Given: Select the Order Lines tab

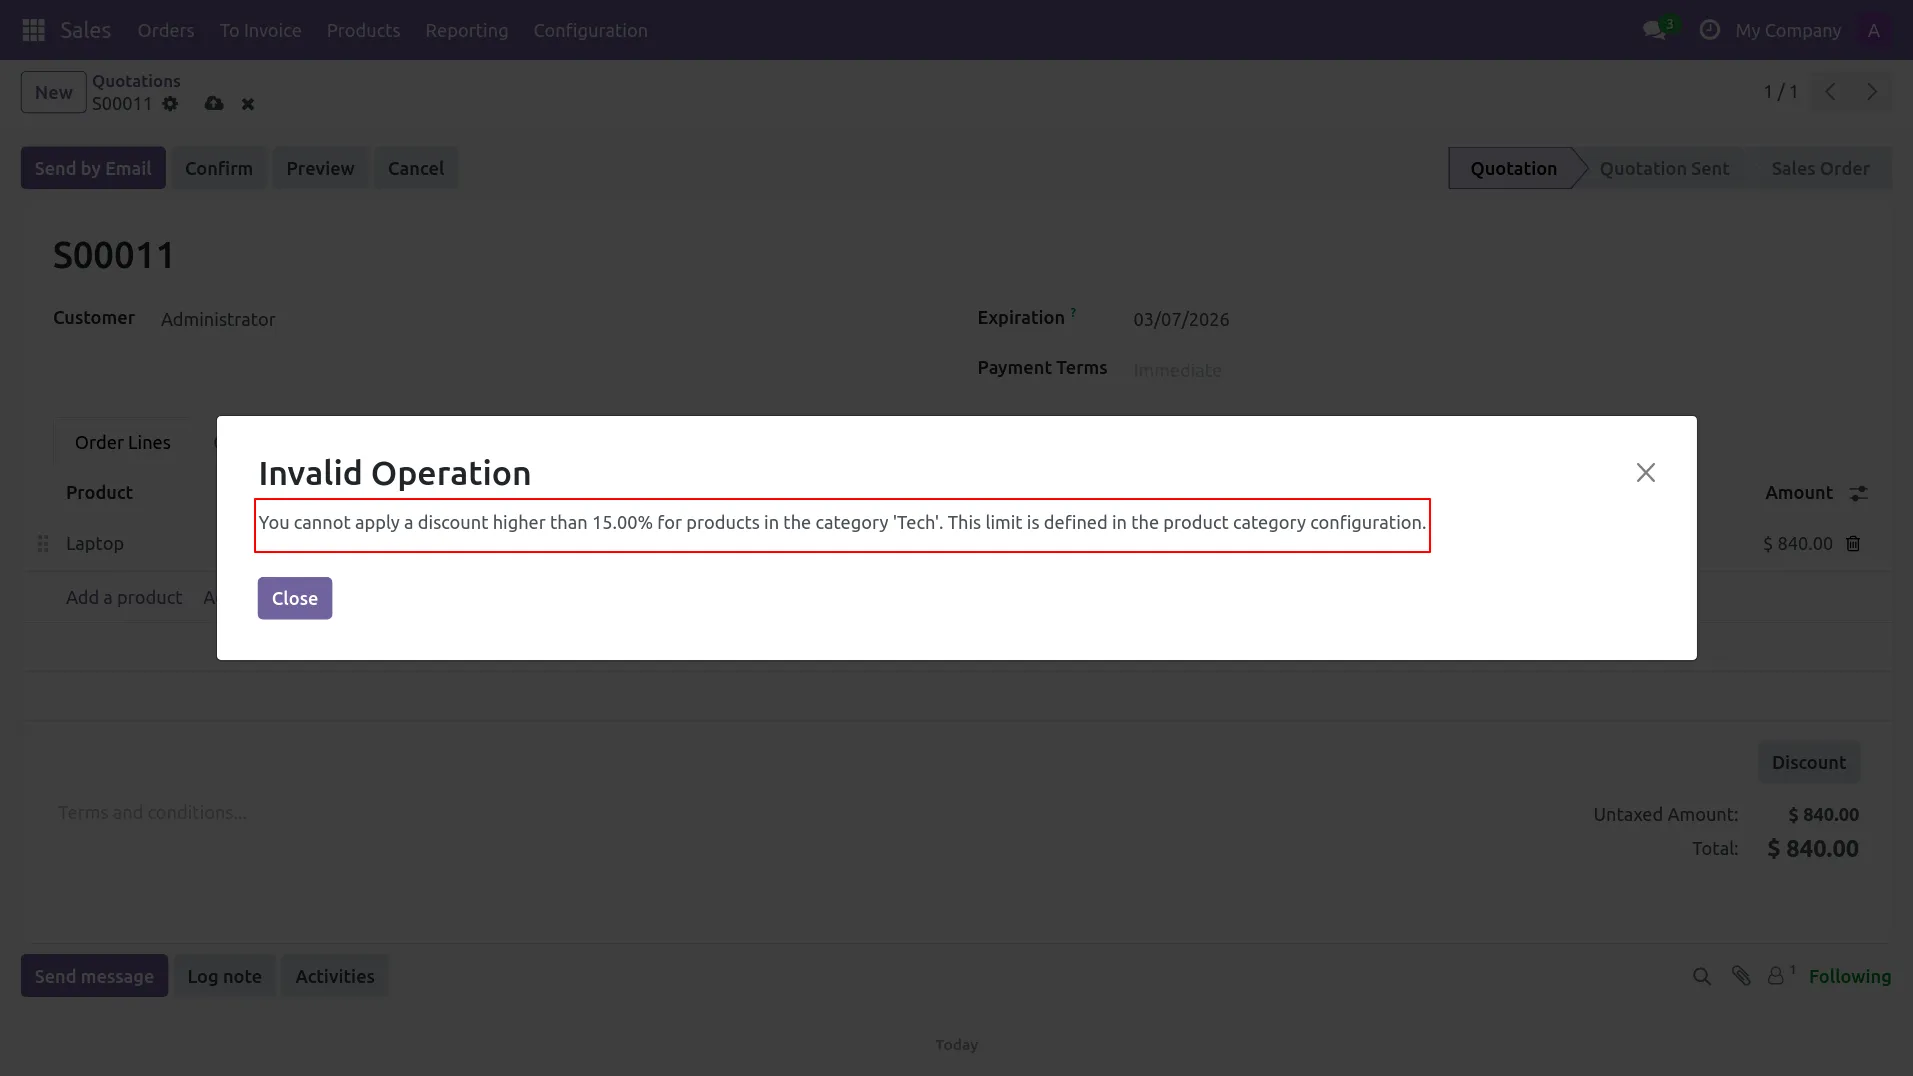Looking at the screenshot, I should (x=122, y=442).
